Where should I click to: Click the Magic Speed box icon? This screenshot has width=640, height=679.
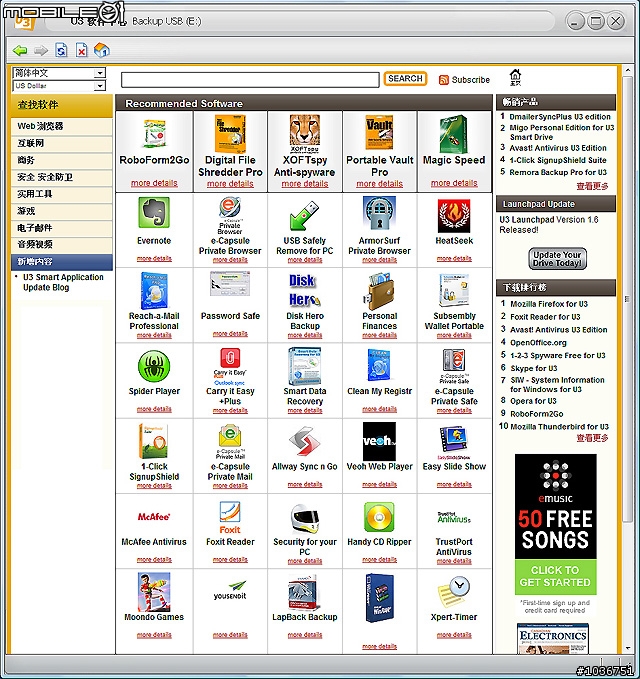[x=454, y=134]
